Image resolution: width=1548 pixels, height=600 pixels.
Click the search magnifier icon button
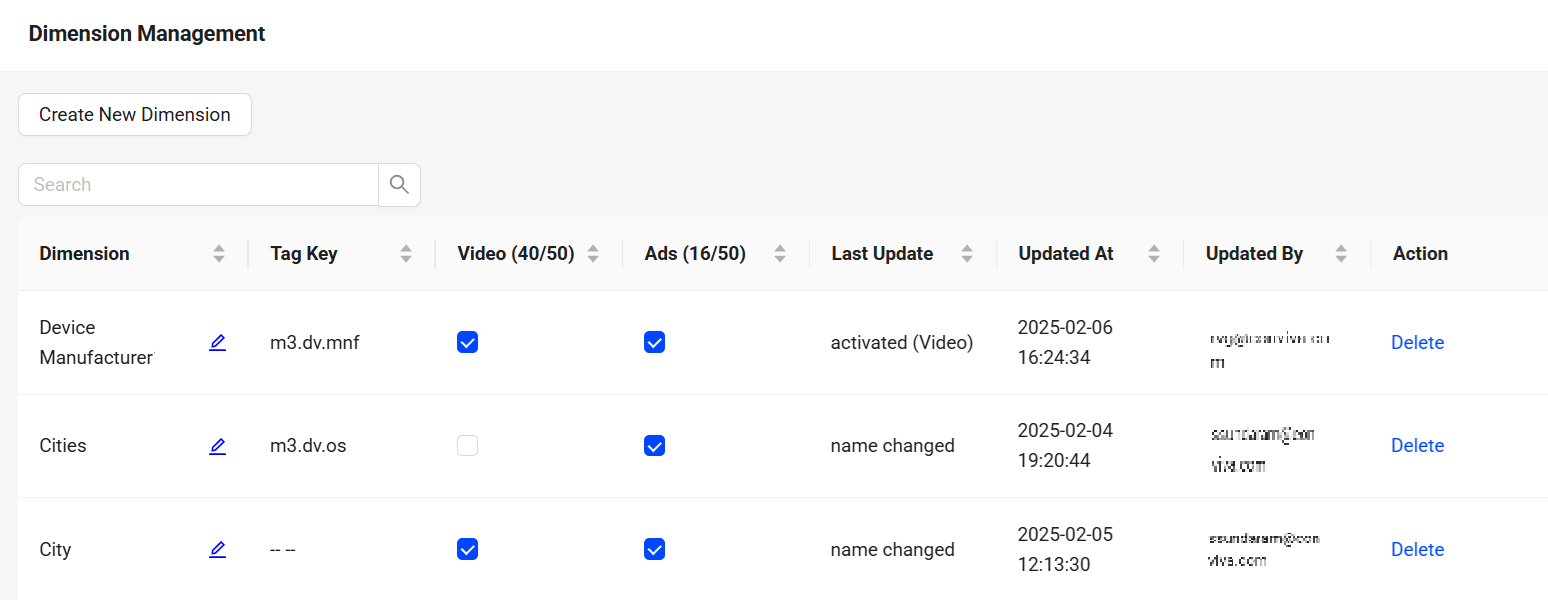point(399,185)
